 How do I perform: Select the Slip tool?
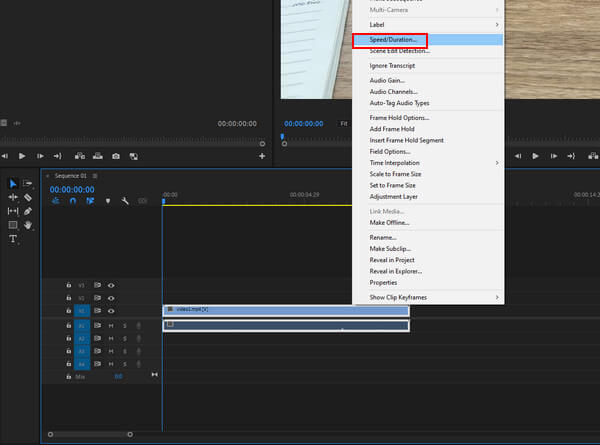[x=13, y=211]
